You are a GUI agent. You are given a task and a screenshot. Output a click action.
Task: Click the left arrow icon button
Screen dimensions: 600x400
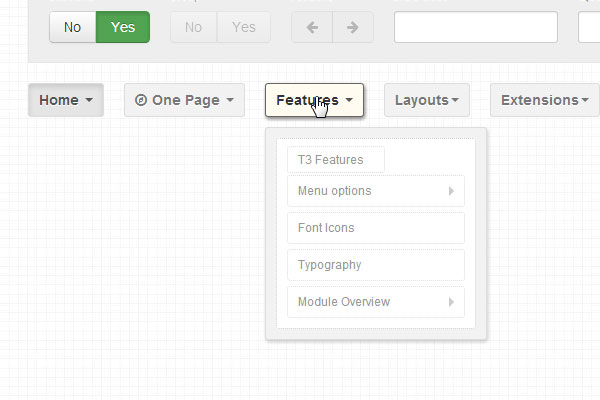(312, 27)
